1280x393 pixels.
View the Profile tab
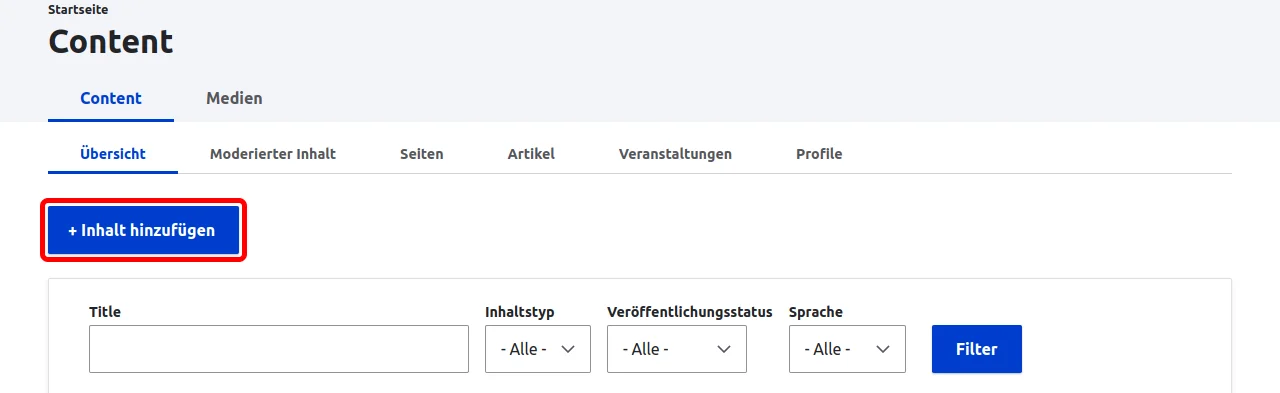[819, 154]
